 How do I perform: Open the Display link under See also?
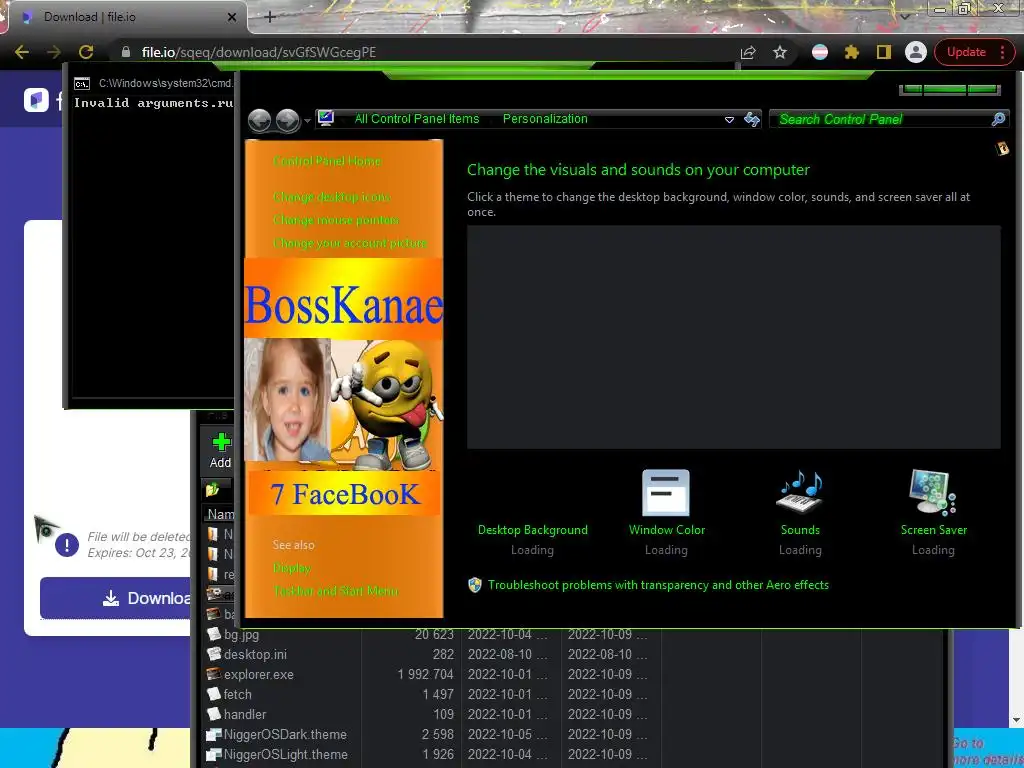[x=291, y=568]
